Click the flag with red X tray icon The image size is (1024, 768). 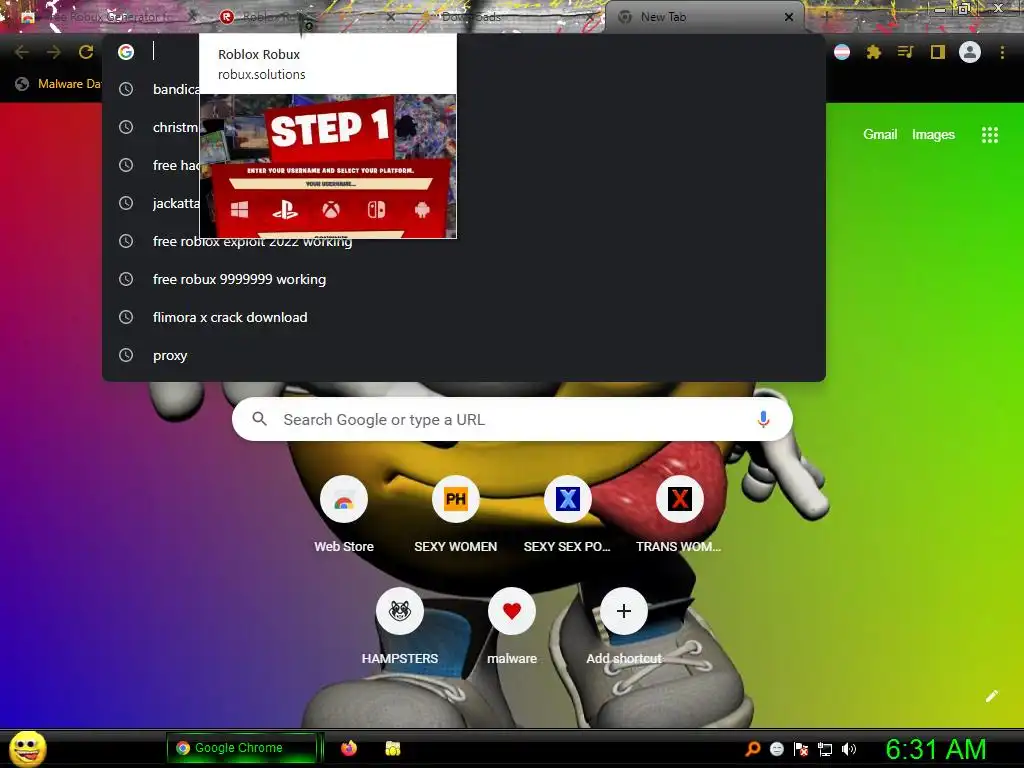point(801,749)
